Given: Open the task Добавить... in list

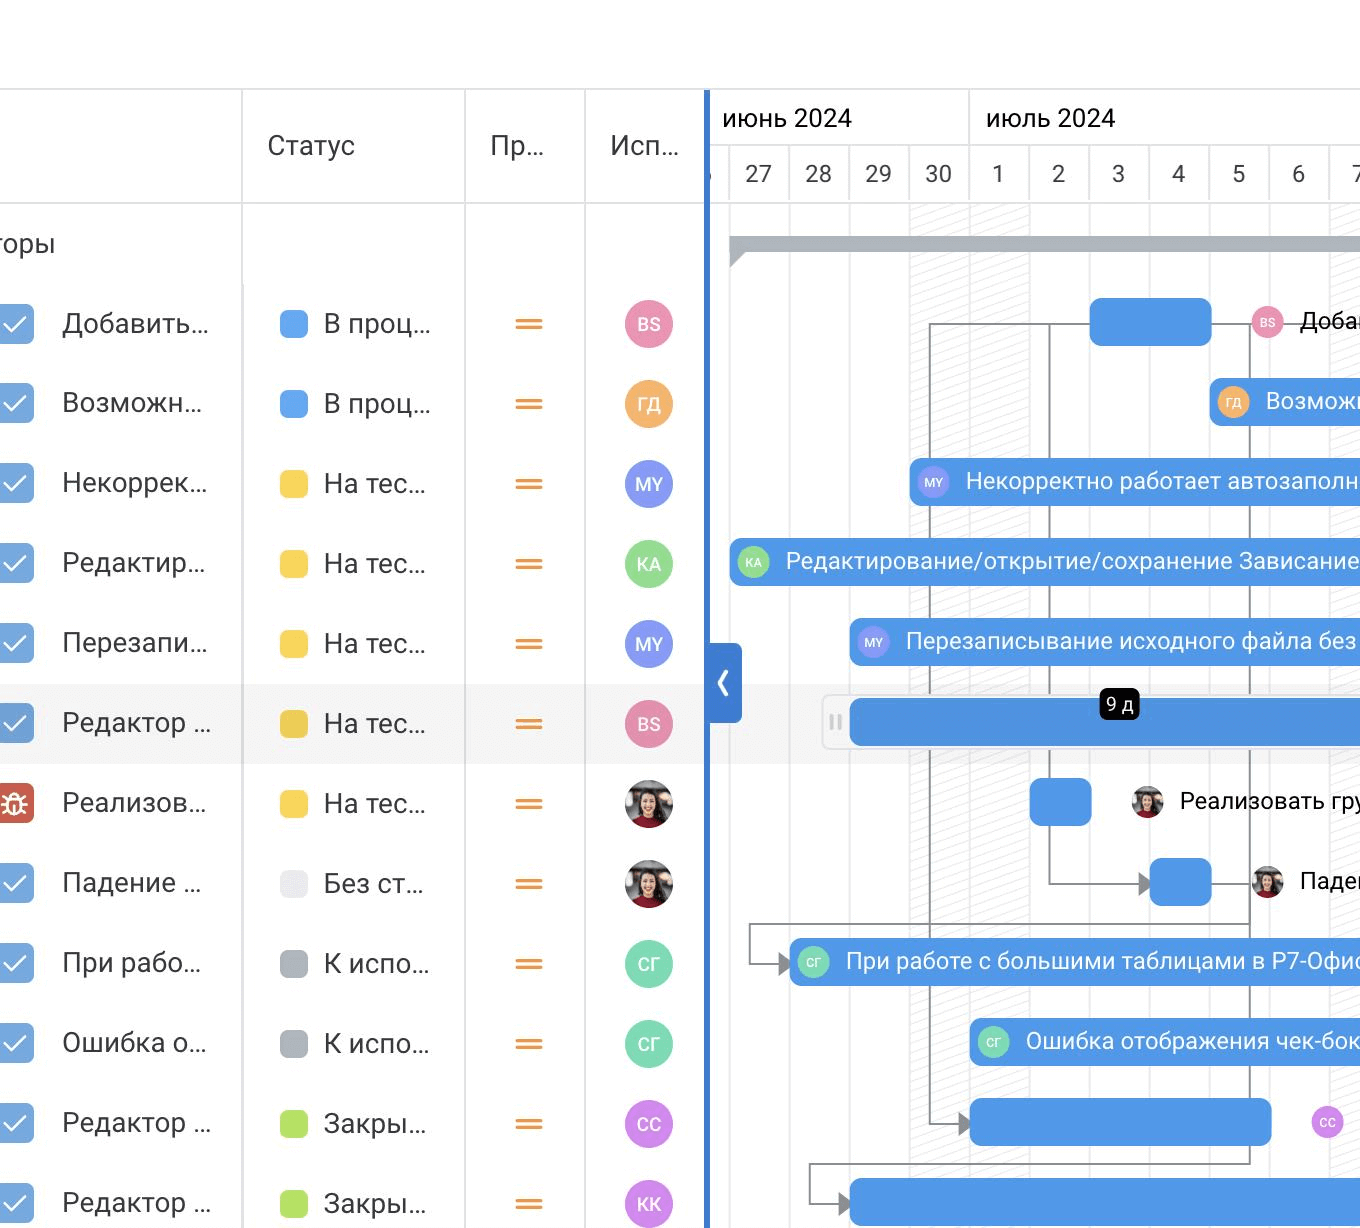Looking at the screenshot, I should pos(135,324).
